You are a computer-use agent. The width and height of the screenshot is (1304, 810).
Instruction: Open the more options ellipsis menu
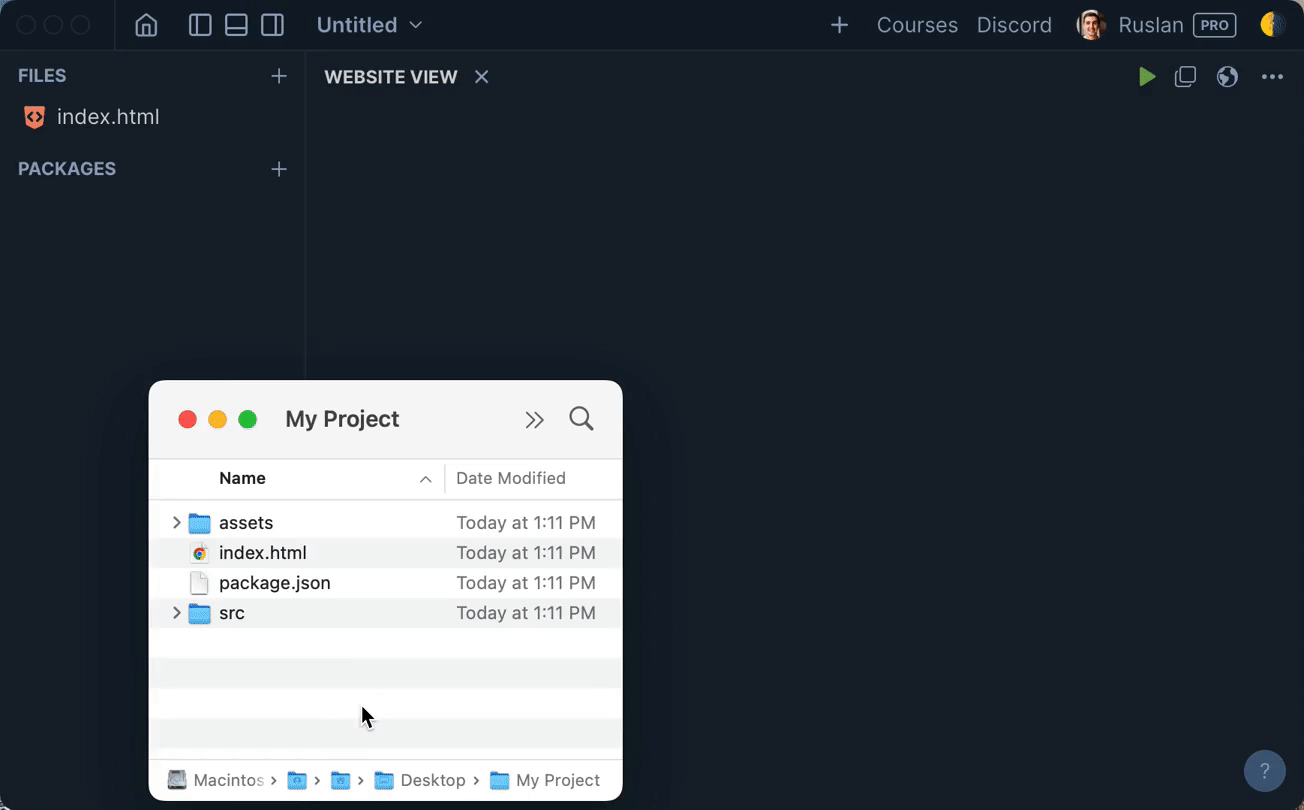point(1272,76)
